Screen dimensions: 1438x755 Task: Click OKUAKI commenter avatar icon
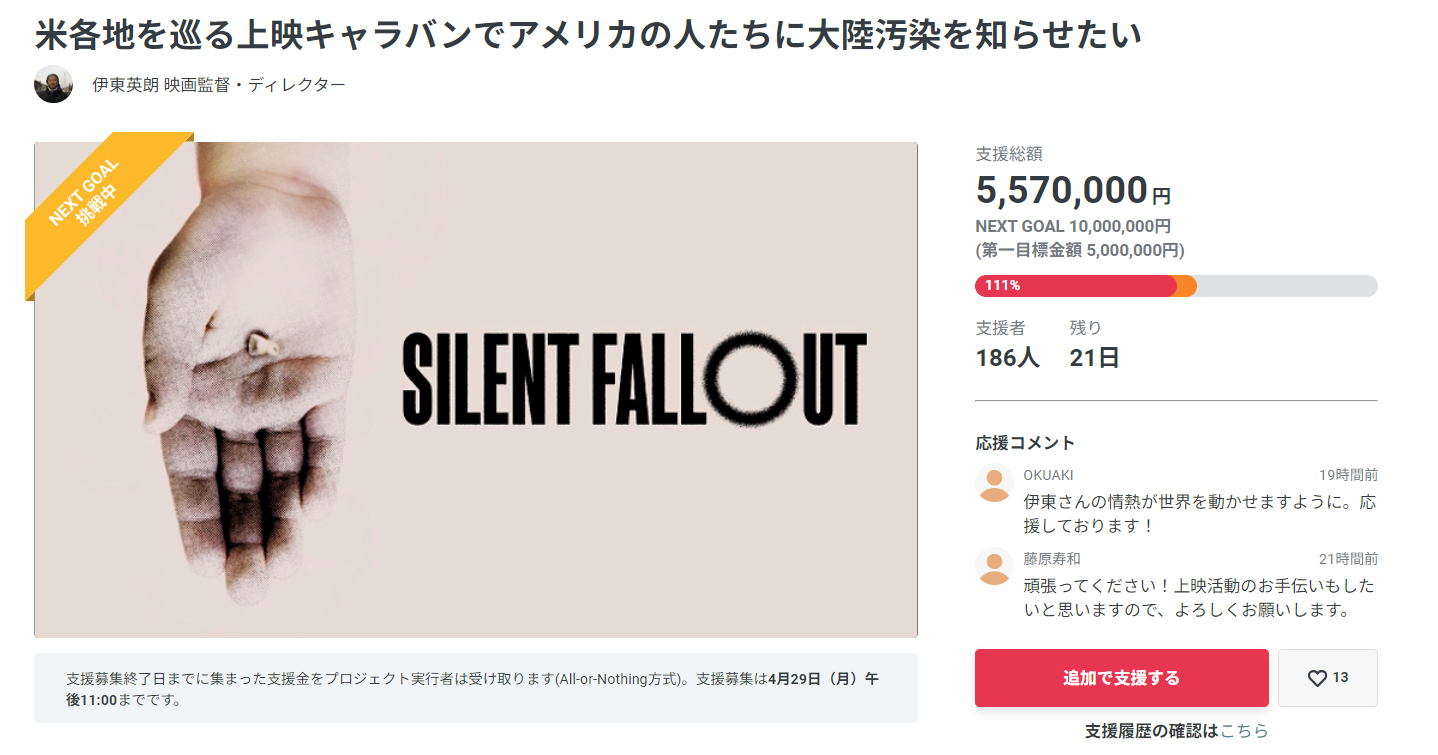[994, 483]
